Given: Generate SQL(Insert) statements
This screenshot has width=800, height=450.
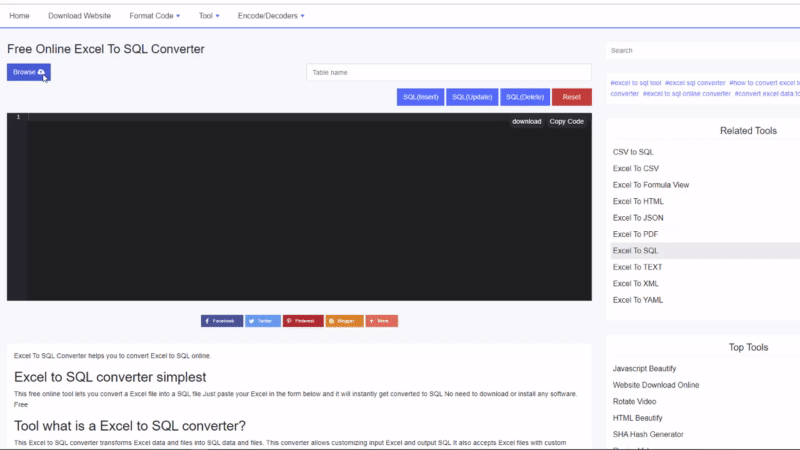Looking at the screenshot, I should pyautogui.click(x=420, y=97).
